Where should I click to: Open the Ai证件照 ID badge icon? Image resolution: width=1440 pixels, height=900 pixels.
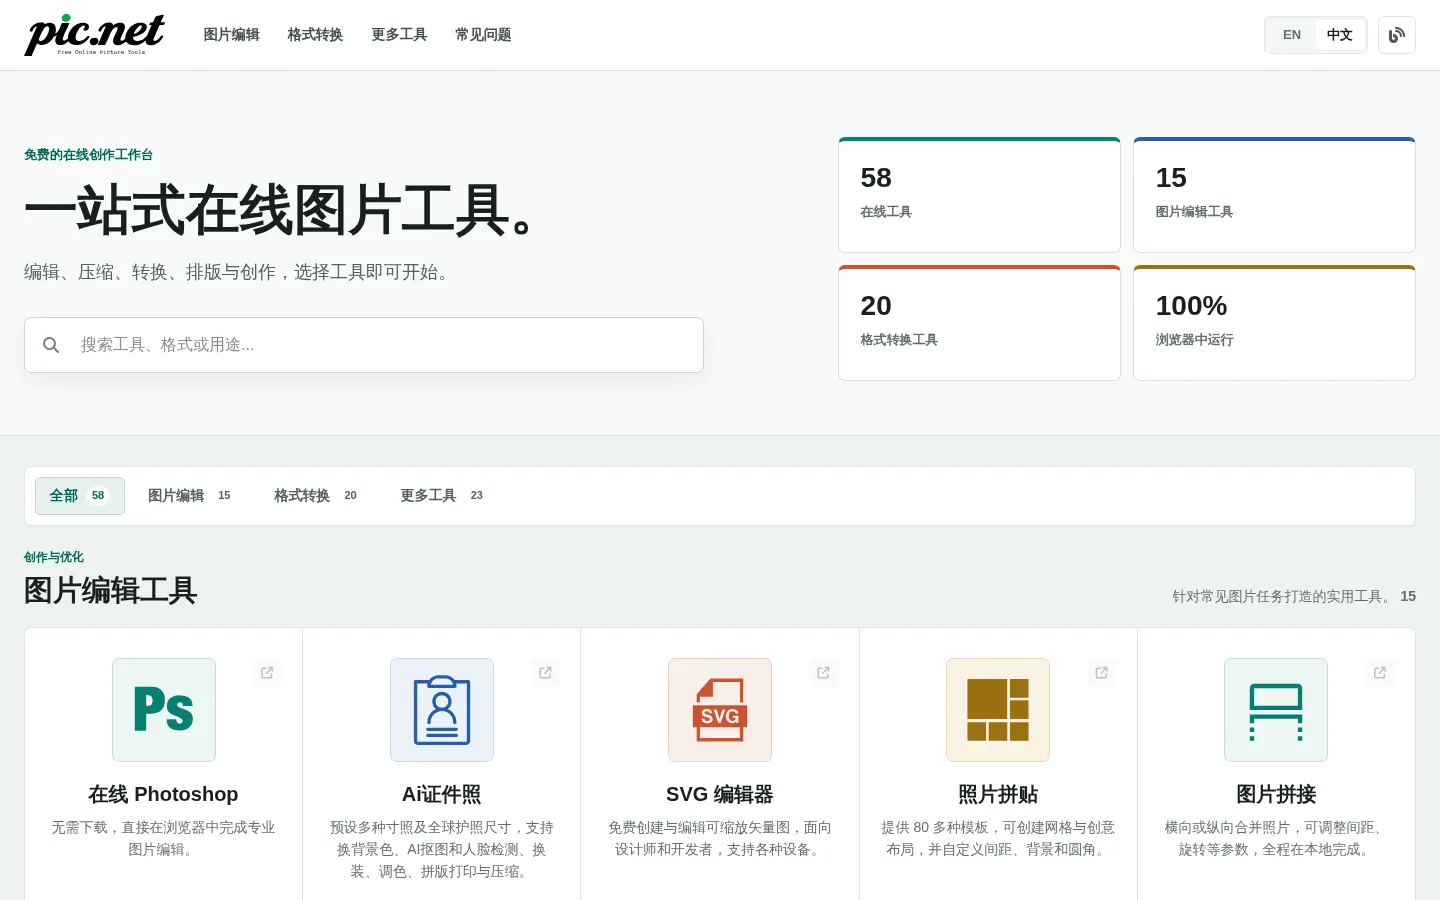click(442, 710)
